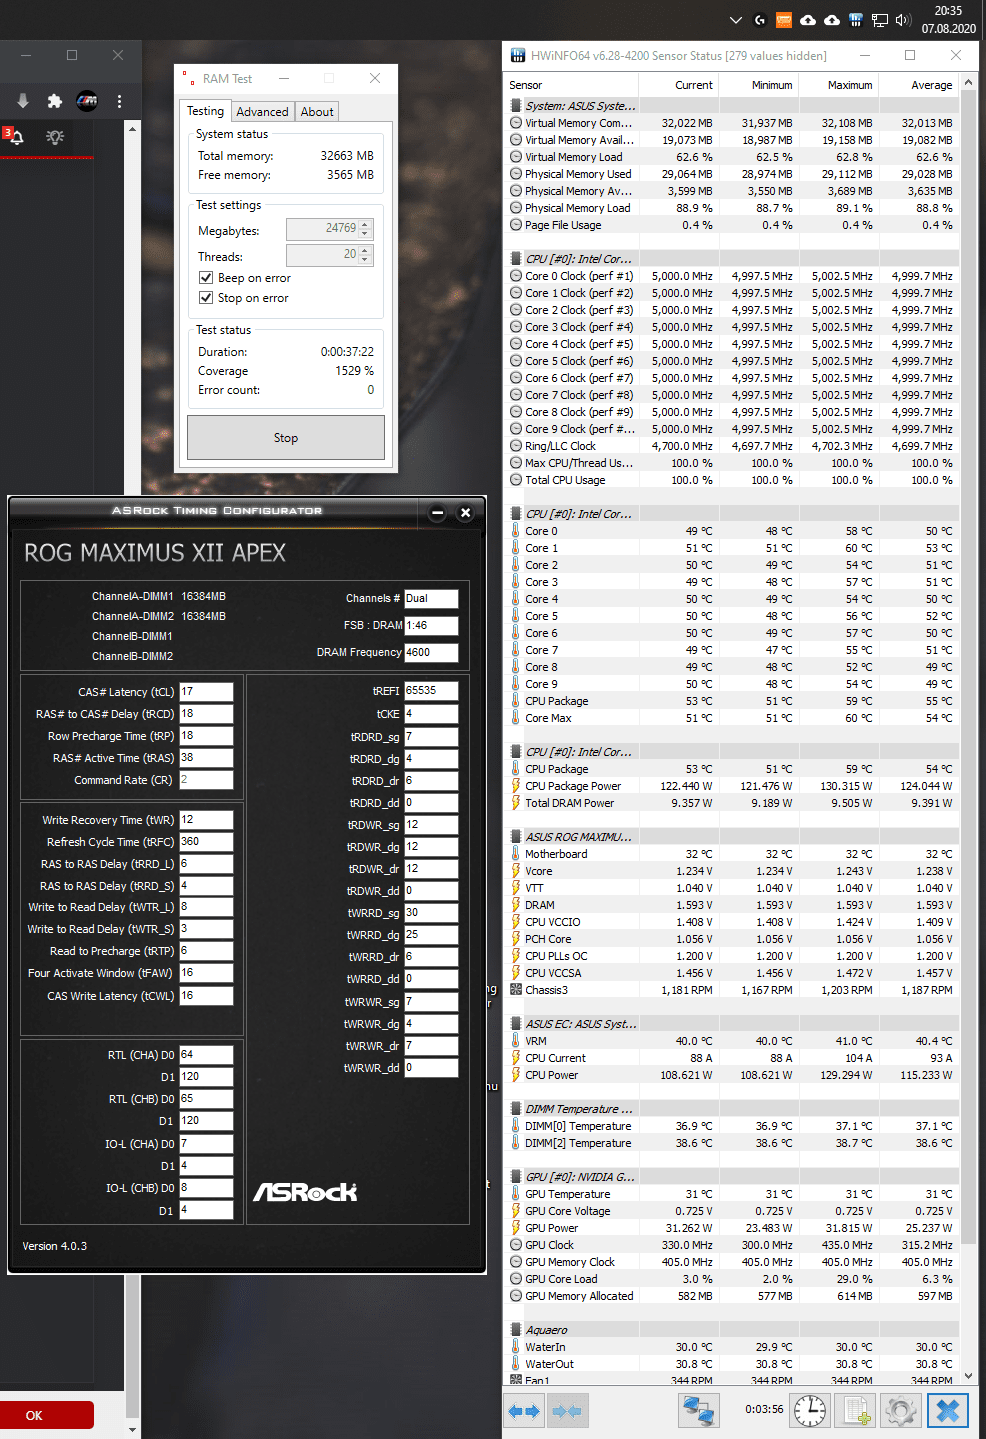Click RAM Test title bar icon
Image resolution: width=986 pixels, height=1439 pixels.
click(188, 78)
